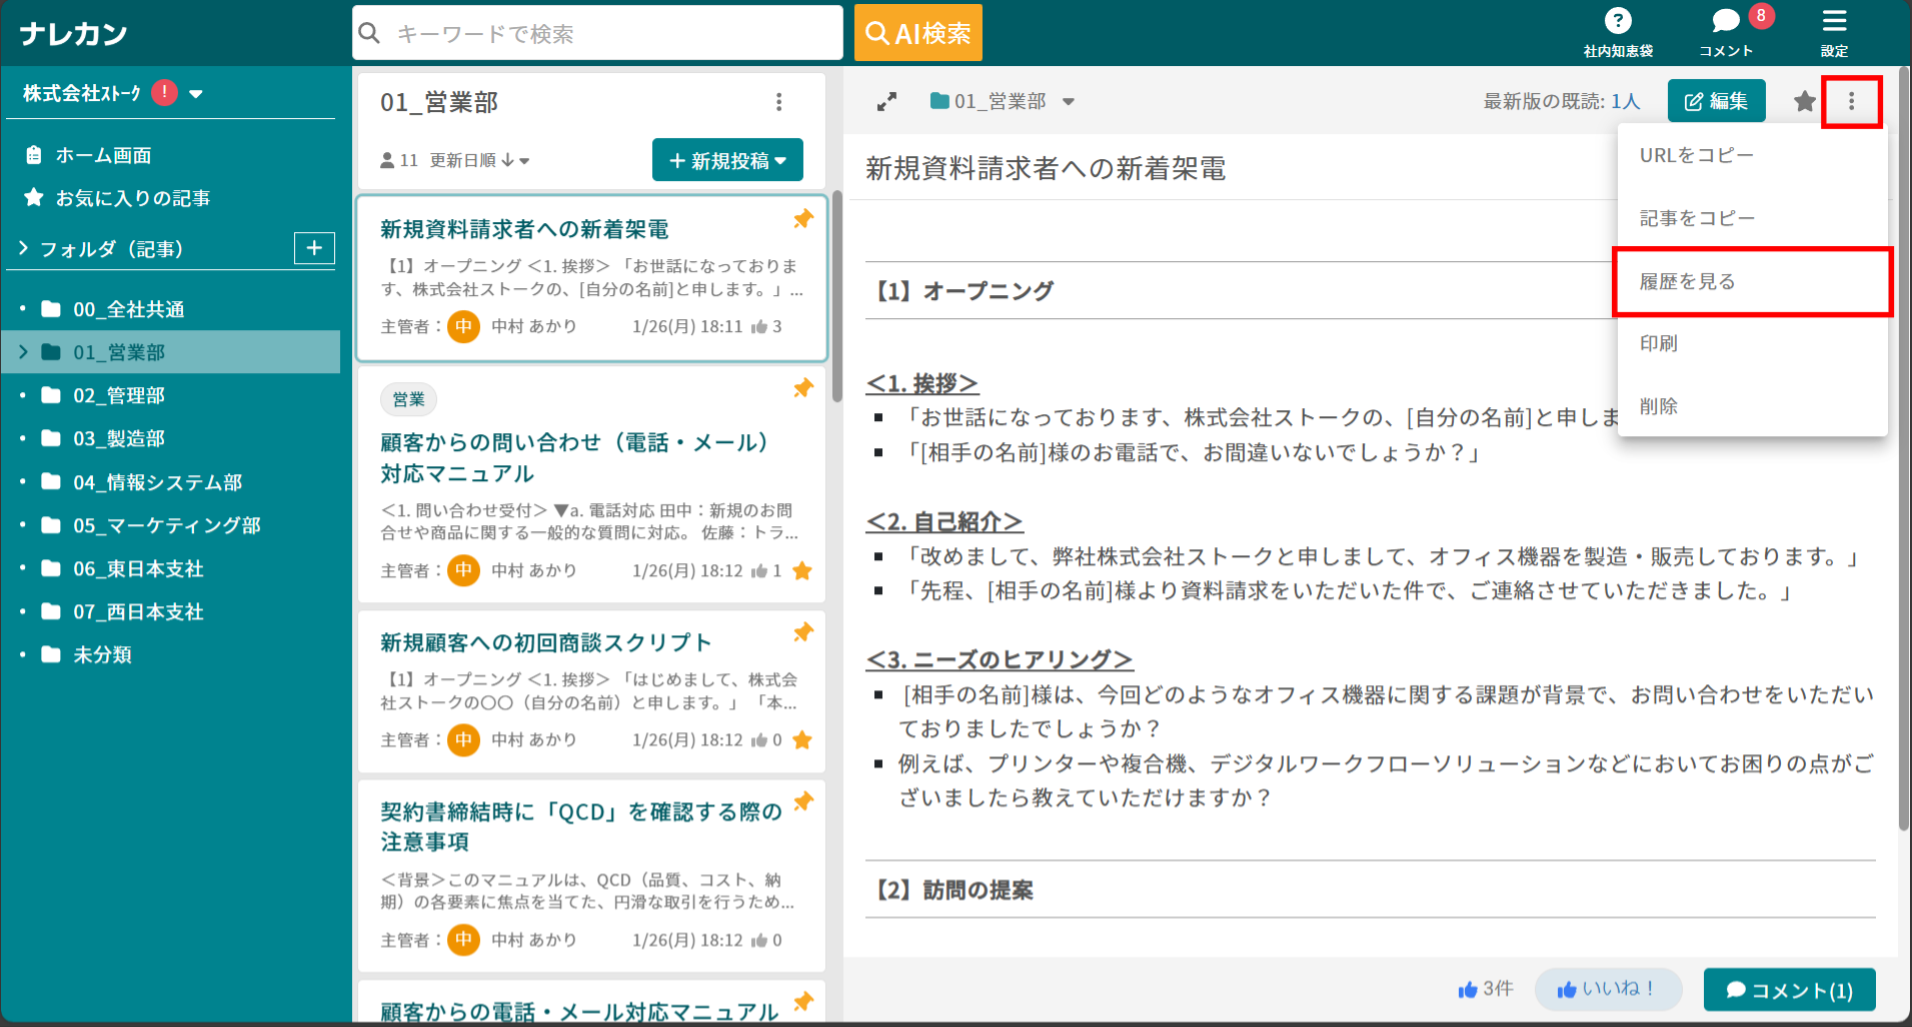Click the add folder plus icon
The width and height of the screenshot is (1912, 1027).
point(314,248)
